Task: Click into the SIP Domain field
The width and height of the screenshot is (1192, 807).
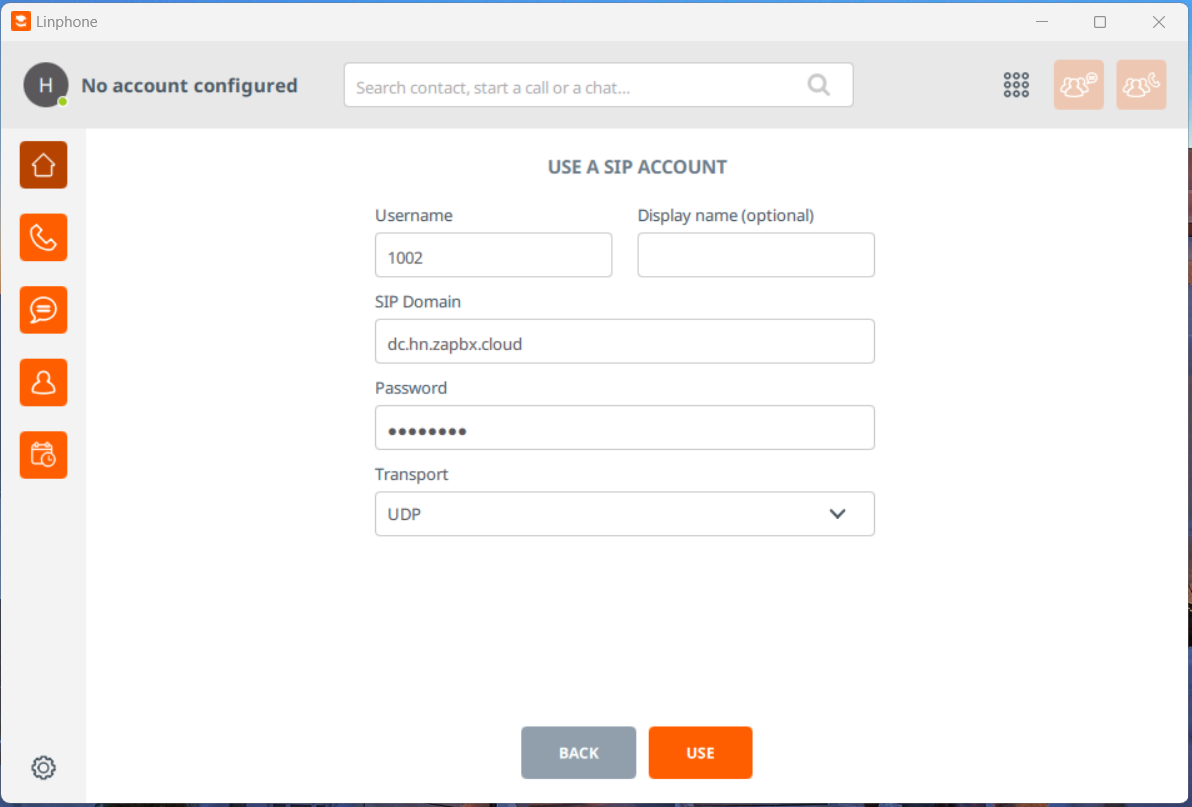Action: pyautogui.click(x=624, y=342)
